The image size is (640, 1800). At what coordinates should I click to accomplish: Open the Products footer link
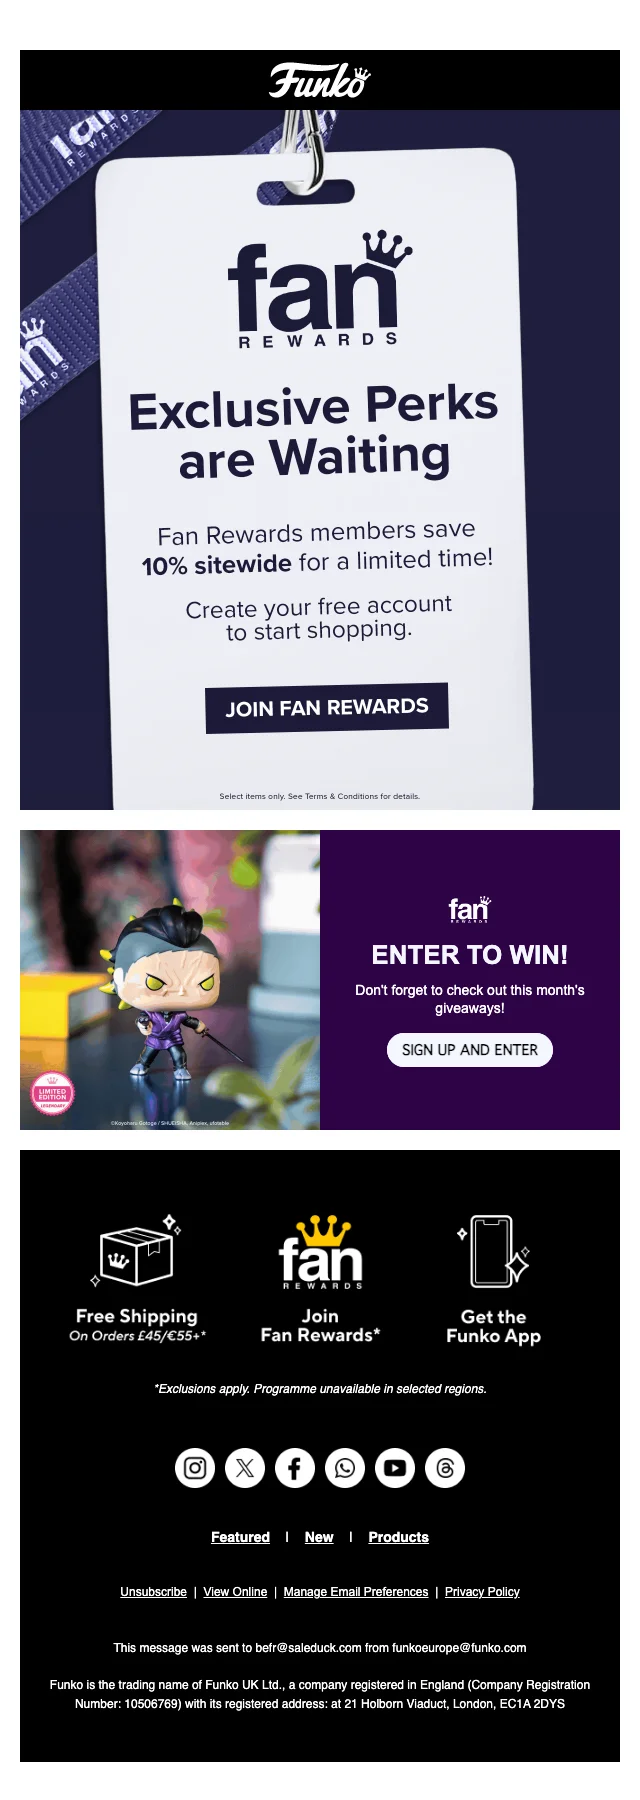(398, 1537)
